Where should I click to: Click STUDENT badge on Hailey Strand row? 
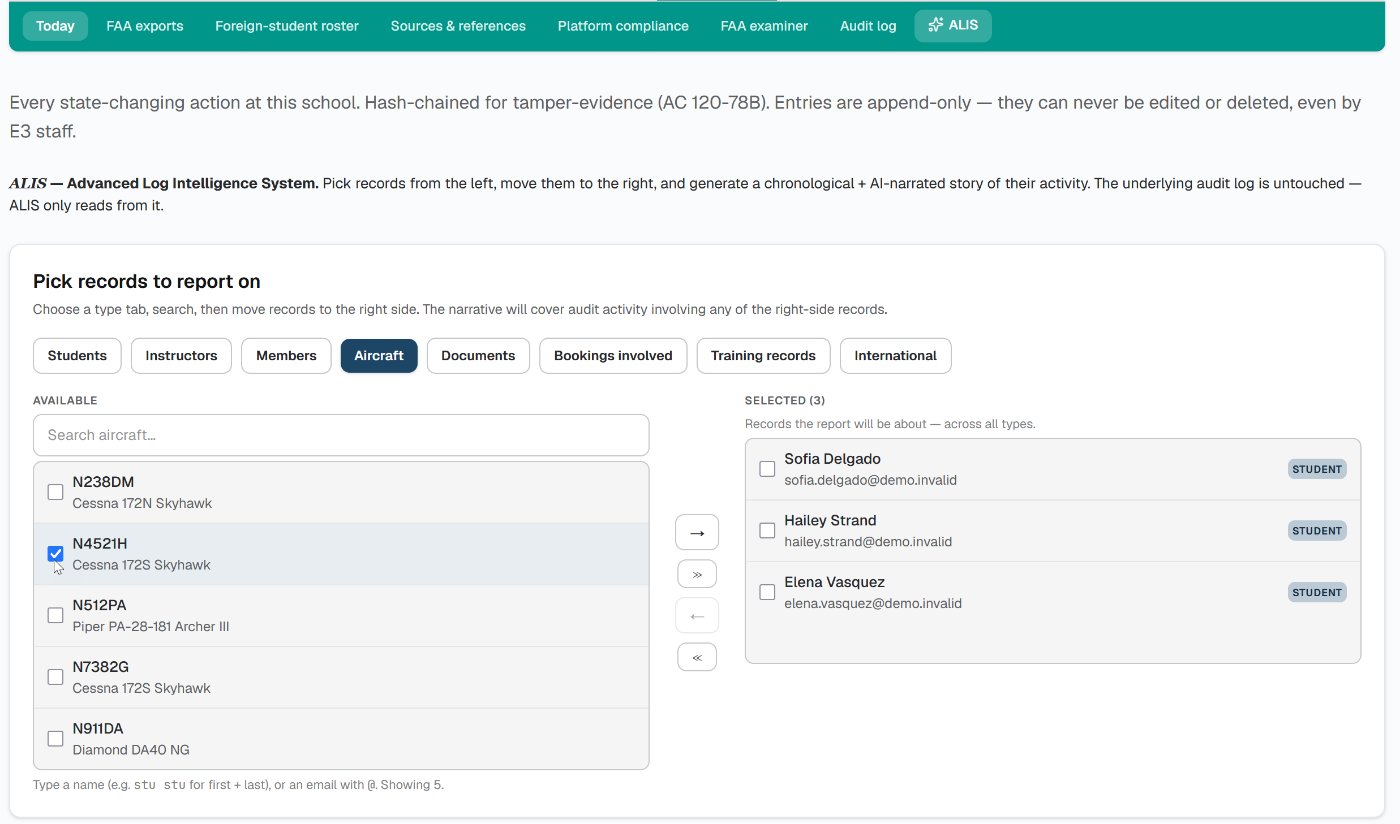(1317, 531)
